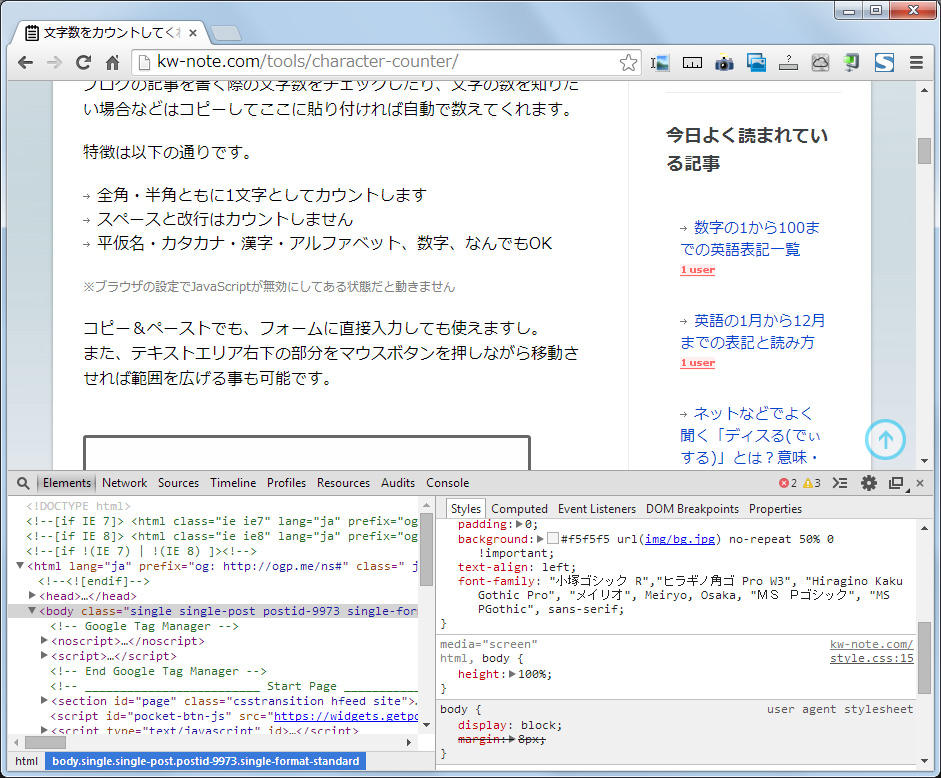Click the camera screenshot extension icon
Screen dimensions: 941x778
(724, 62)
